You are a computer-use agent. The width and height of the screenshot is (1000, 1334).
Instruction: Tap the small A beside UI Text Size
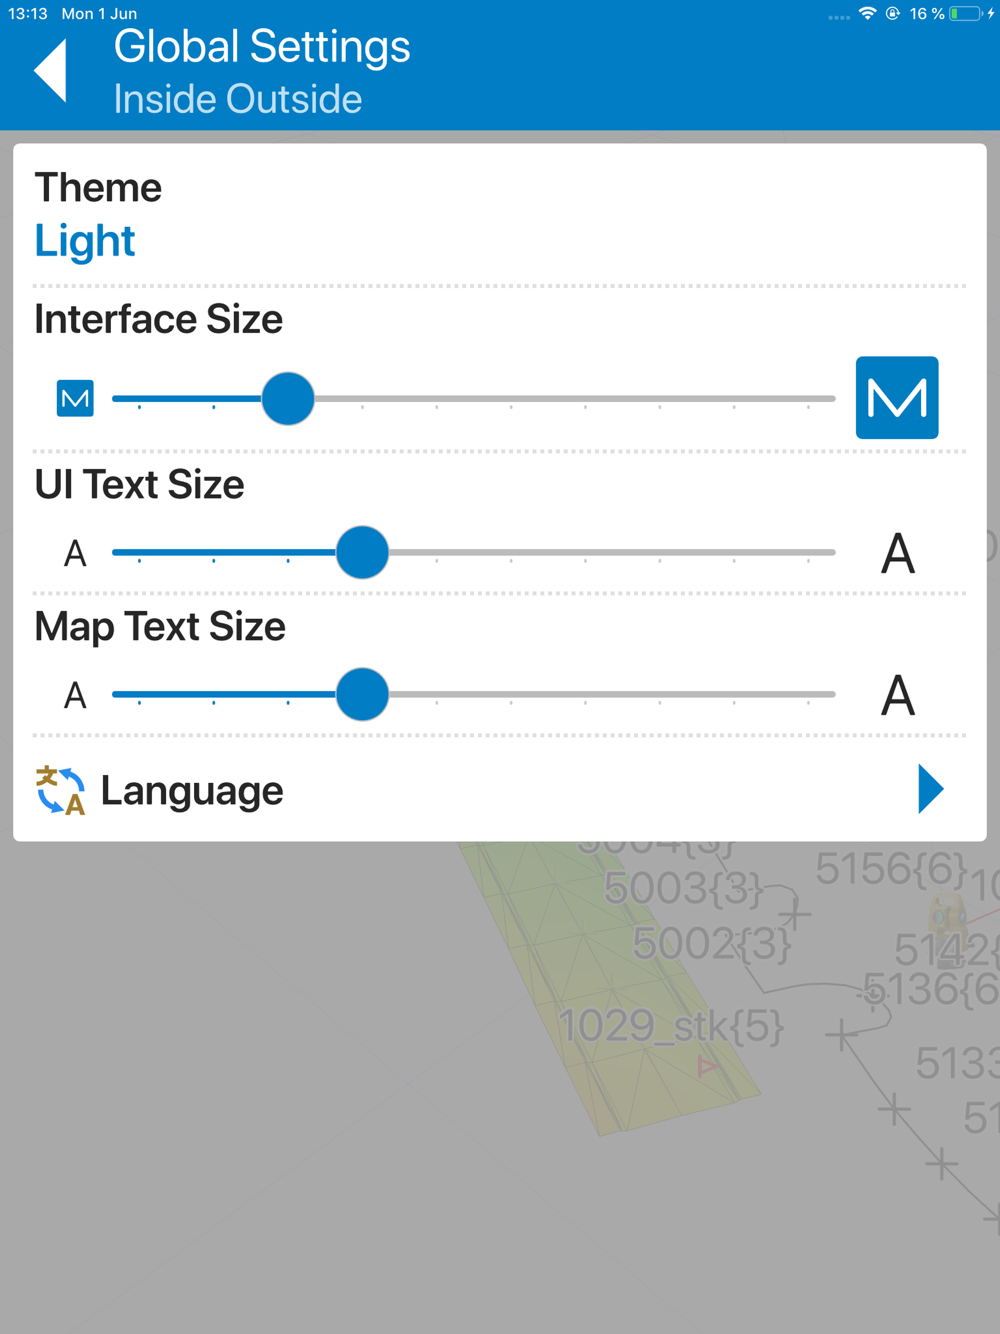(x=75, y=553)
